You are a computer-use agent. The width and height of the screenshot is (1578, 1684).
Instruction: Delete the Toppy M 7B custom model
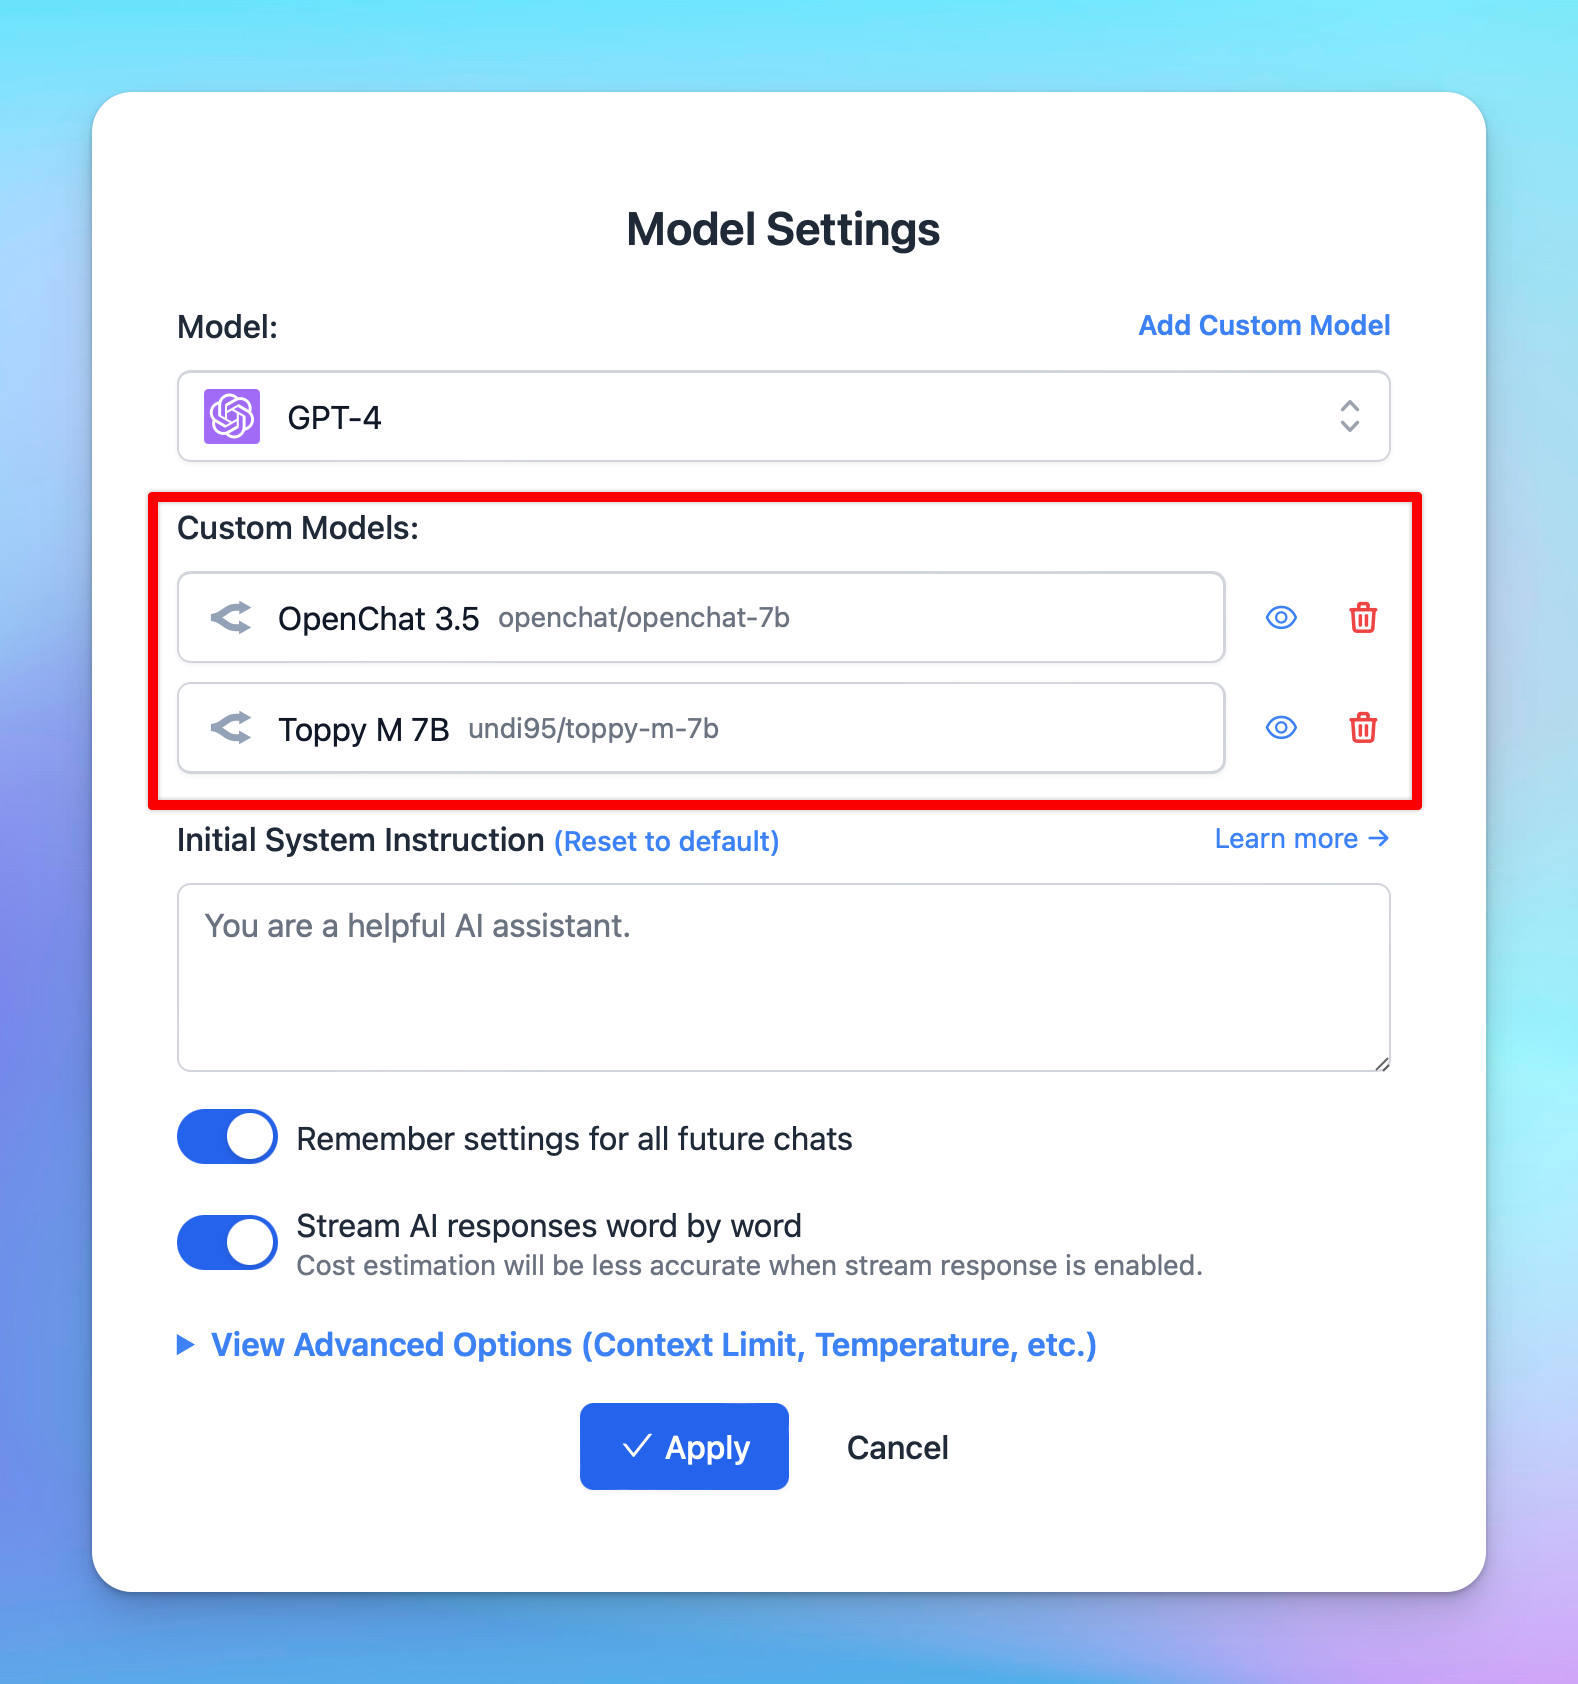[1363, 728]
